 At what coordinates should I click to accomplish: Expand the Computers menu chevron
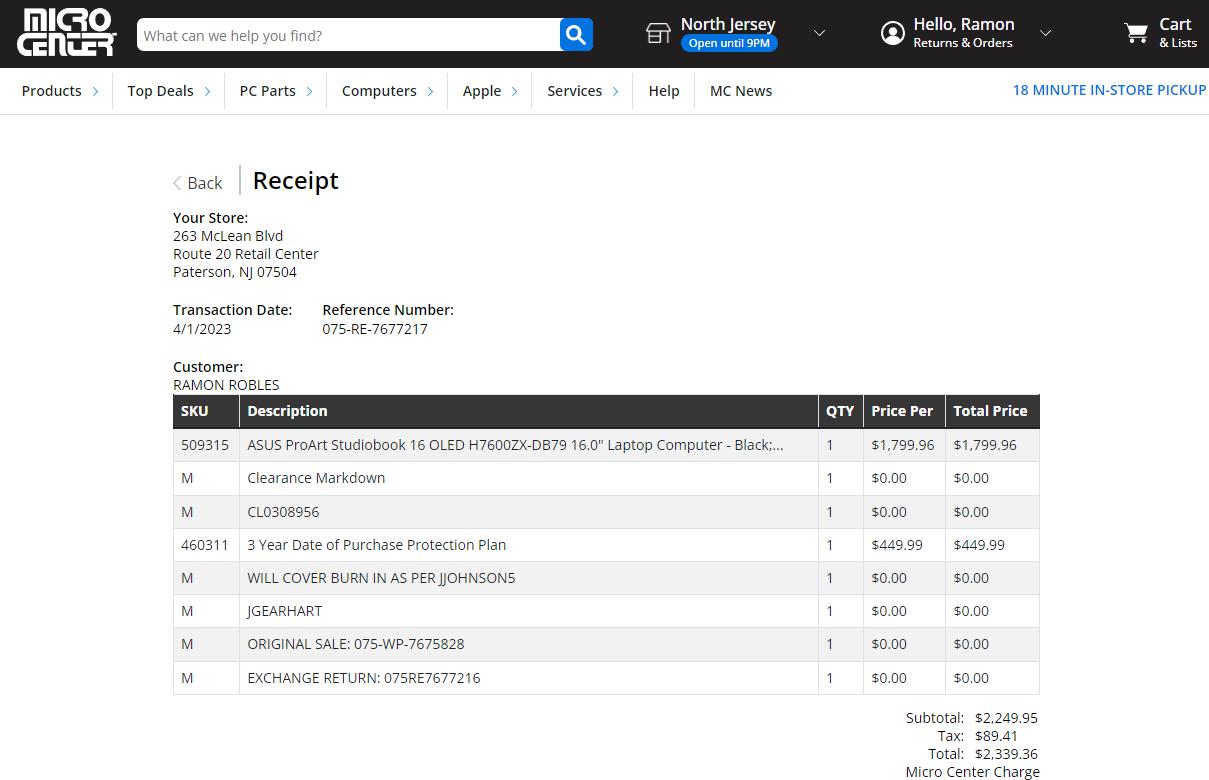point(430,91)
